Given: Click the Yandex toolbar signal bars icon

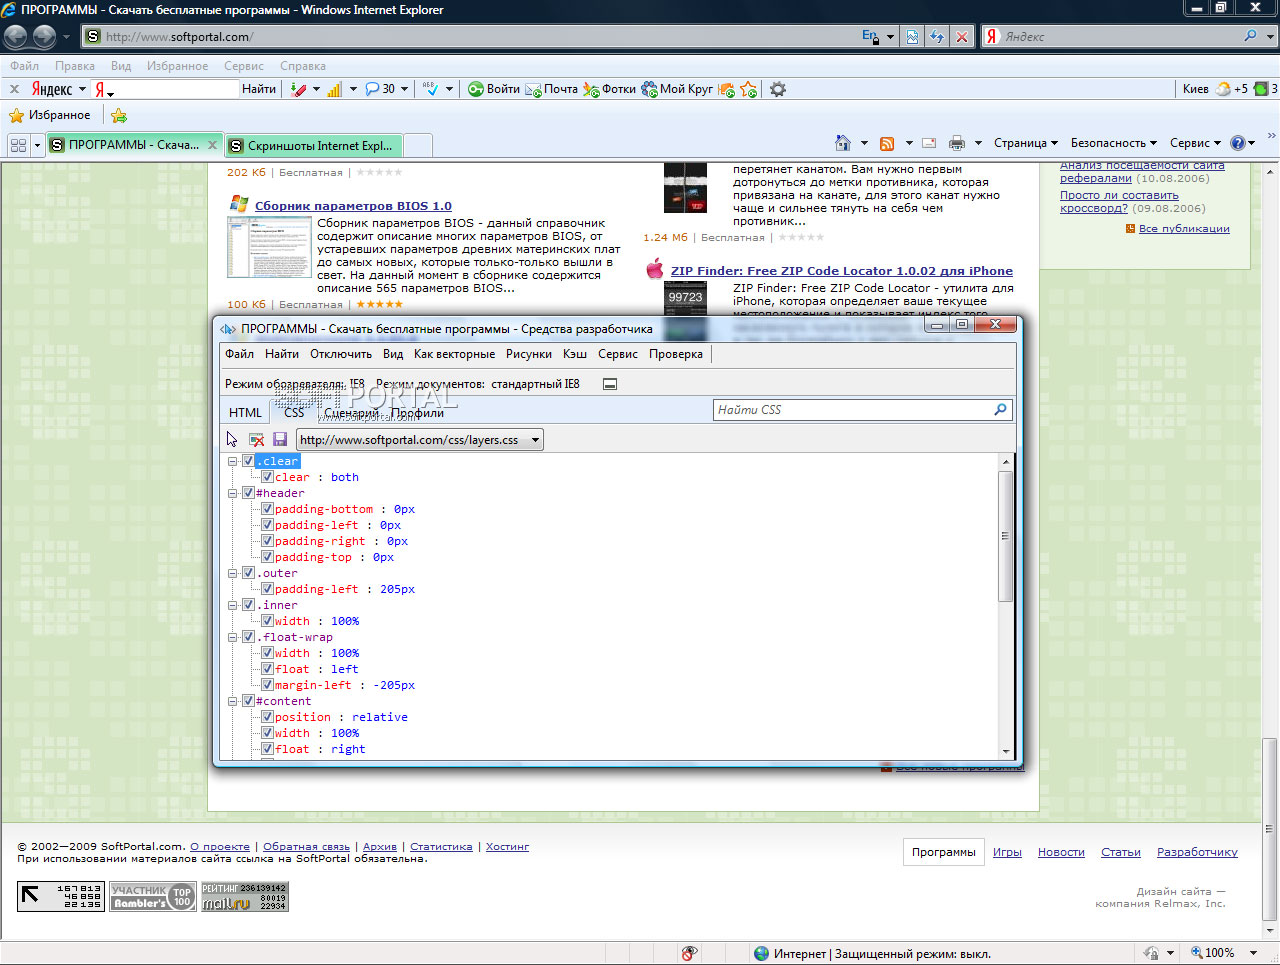Looking at the screenshot, I should (x=334, y=89).
